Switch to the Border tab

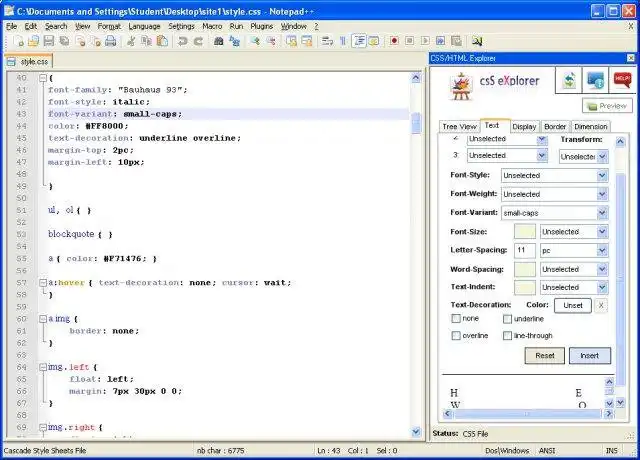click(555, 127)
